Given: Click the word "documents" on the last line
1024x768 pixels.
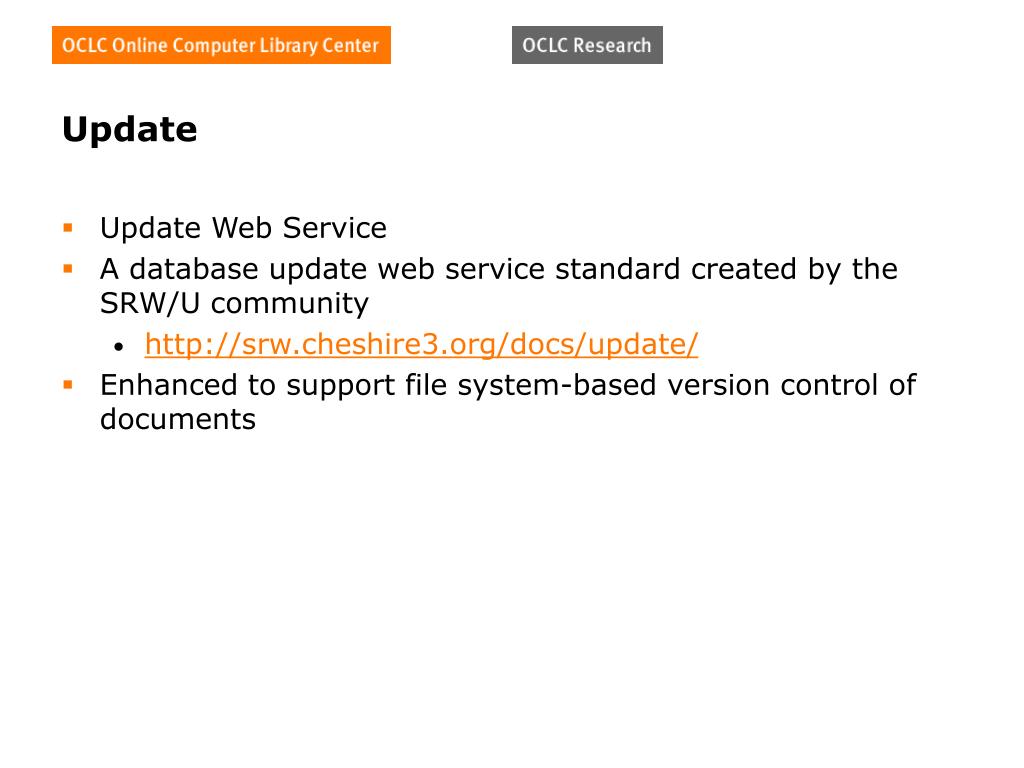Looking at the screenshot, I should [178, 419].
